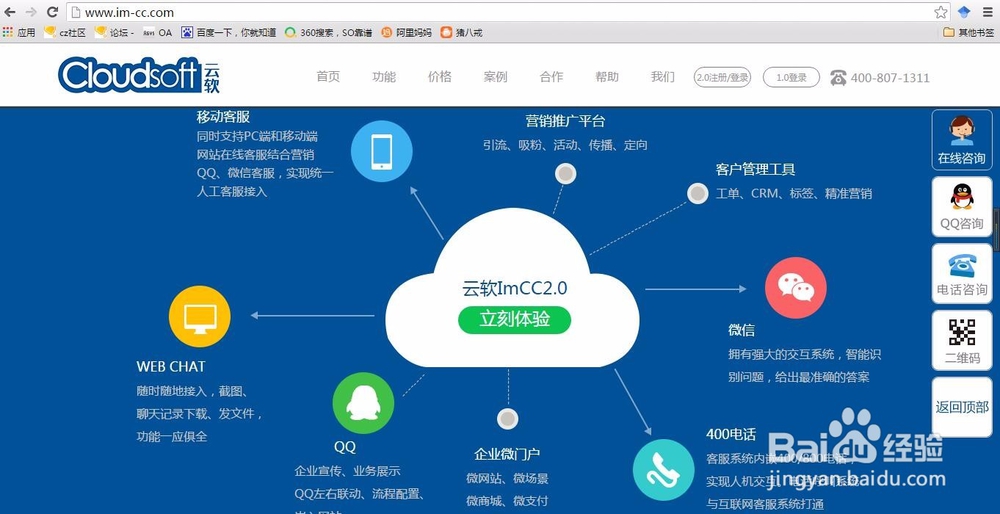Open the 其他书签 folder
This screenshot has height=514, width=1000.
click(969, 33)
